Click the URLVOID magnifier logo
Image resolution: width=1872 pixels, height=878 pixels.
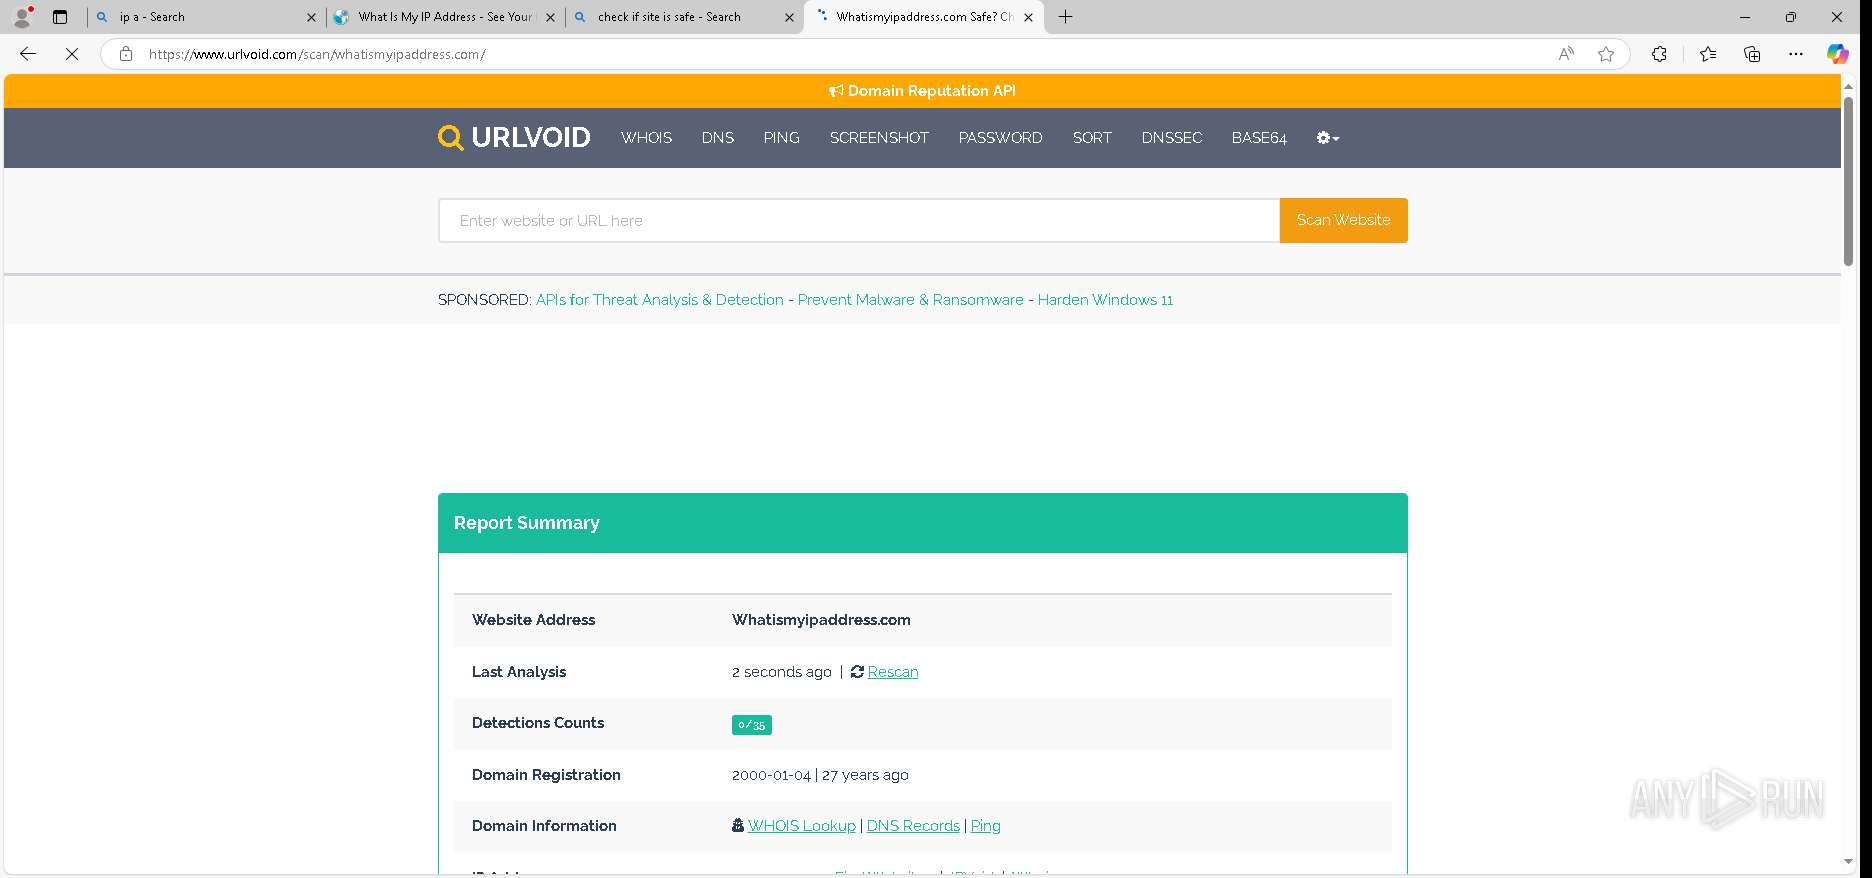[x=451, y=138]
